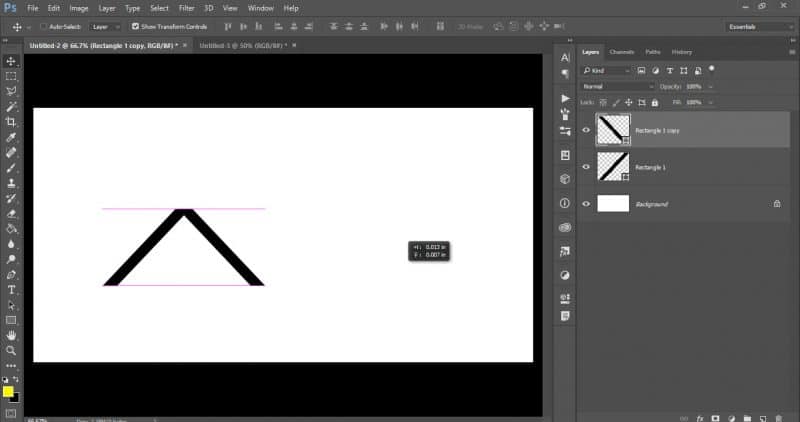Choose the Crop tool

tap(11, 122)
